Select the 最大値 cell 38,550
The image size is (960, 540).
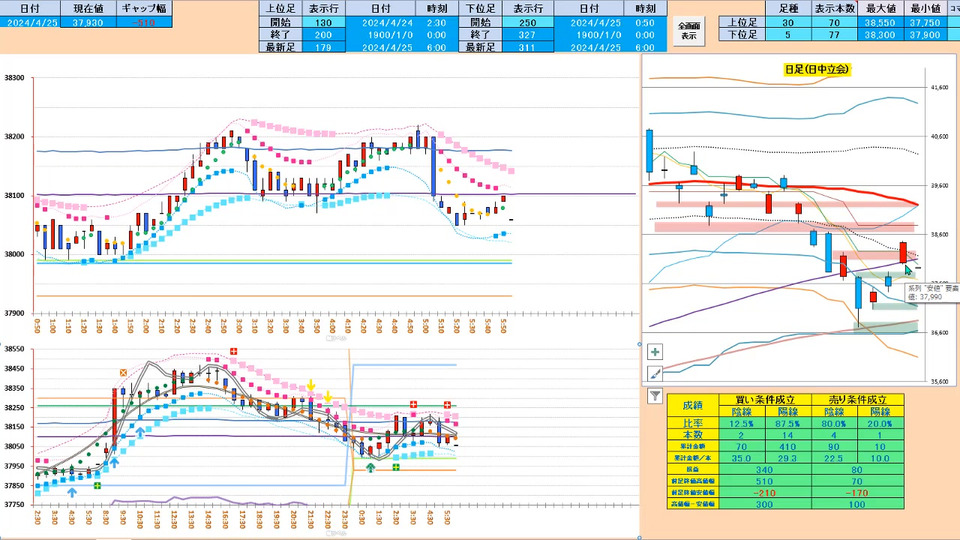tap(880, 23)
